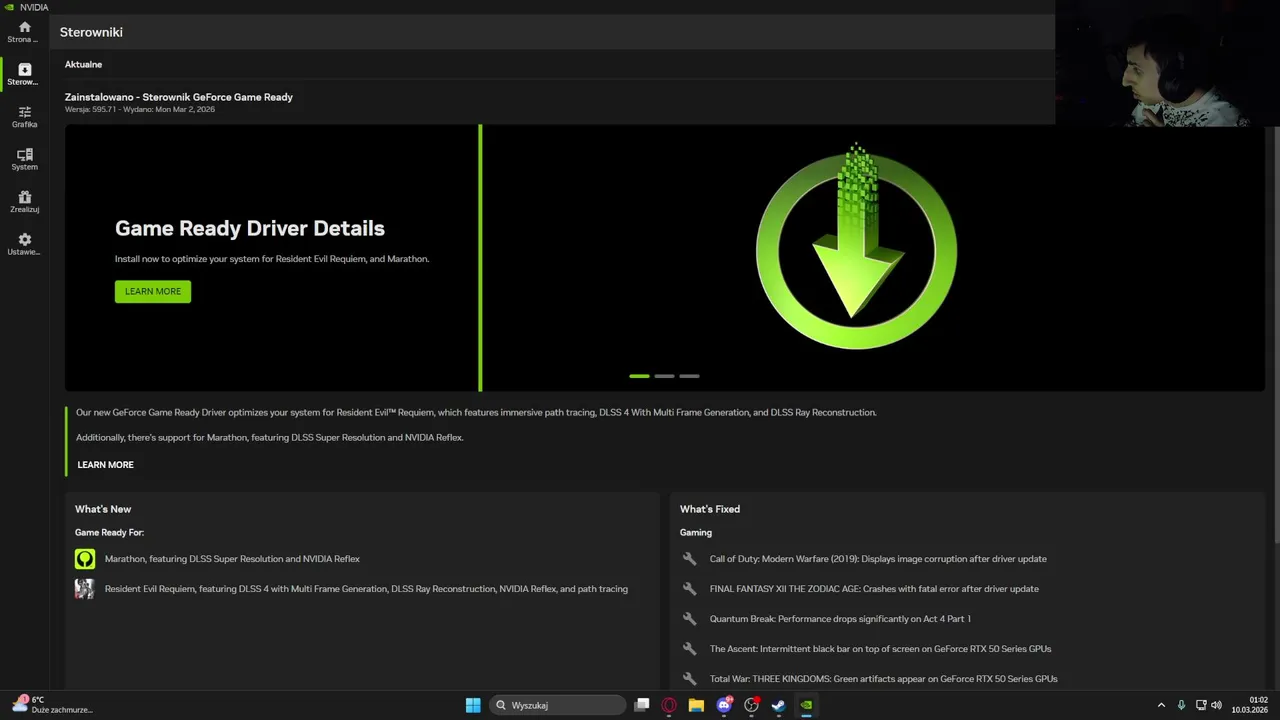Open Opera browser from the taskbar

pyautogui.click(x=669, y=705)
